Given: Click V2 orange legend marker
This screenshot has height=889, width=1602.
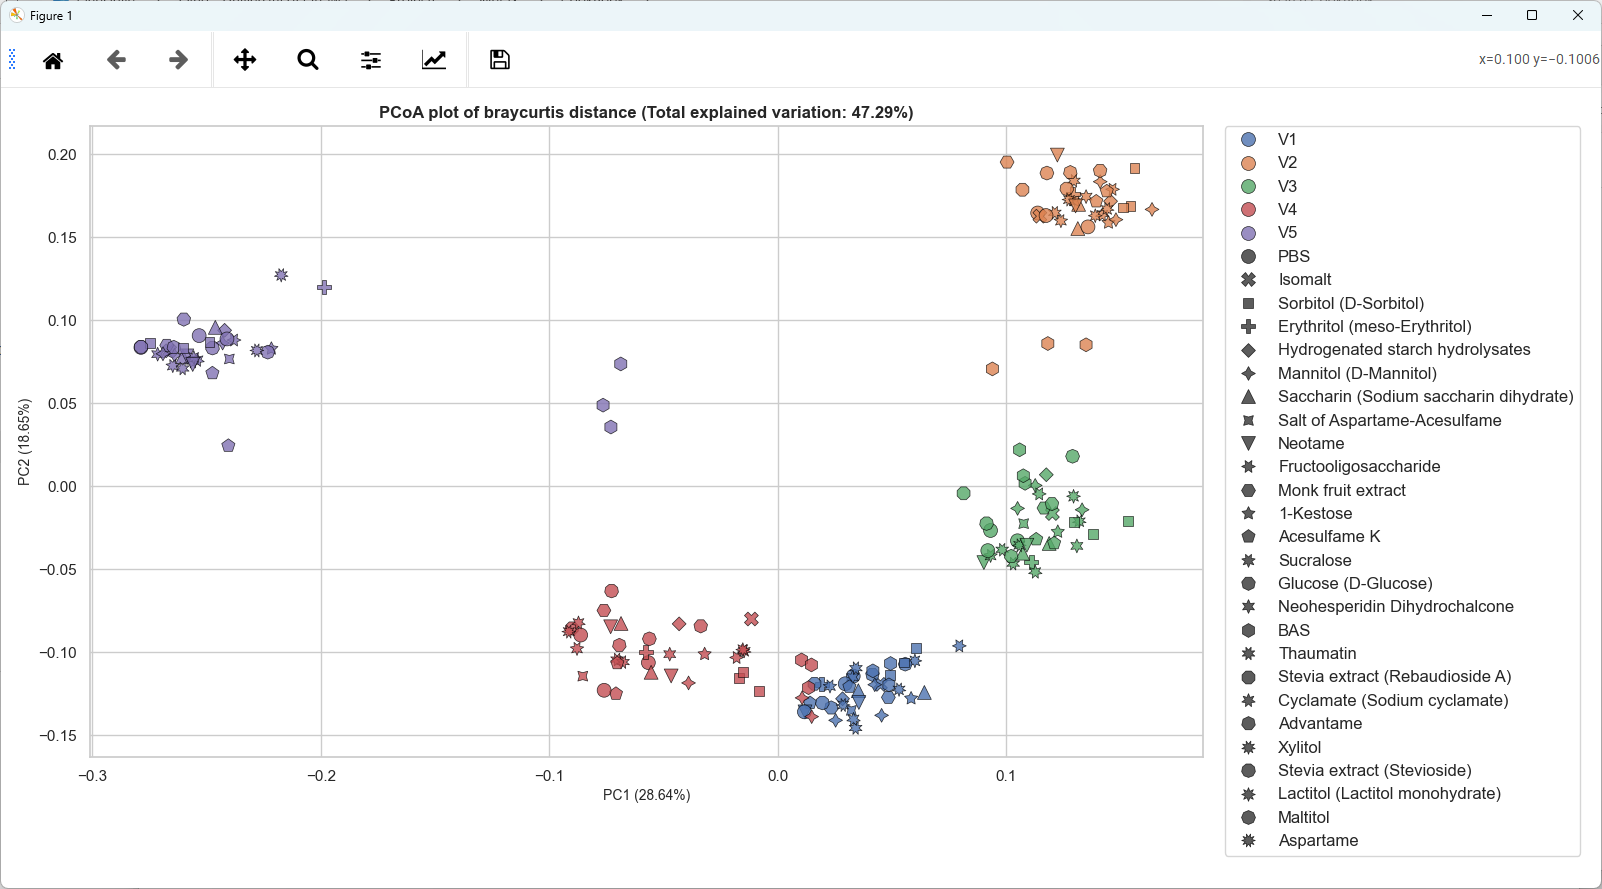Looking at the screenshot, I should point(1248,163).
